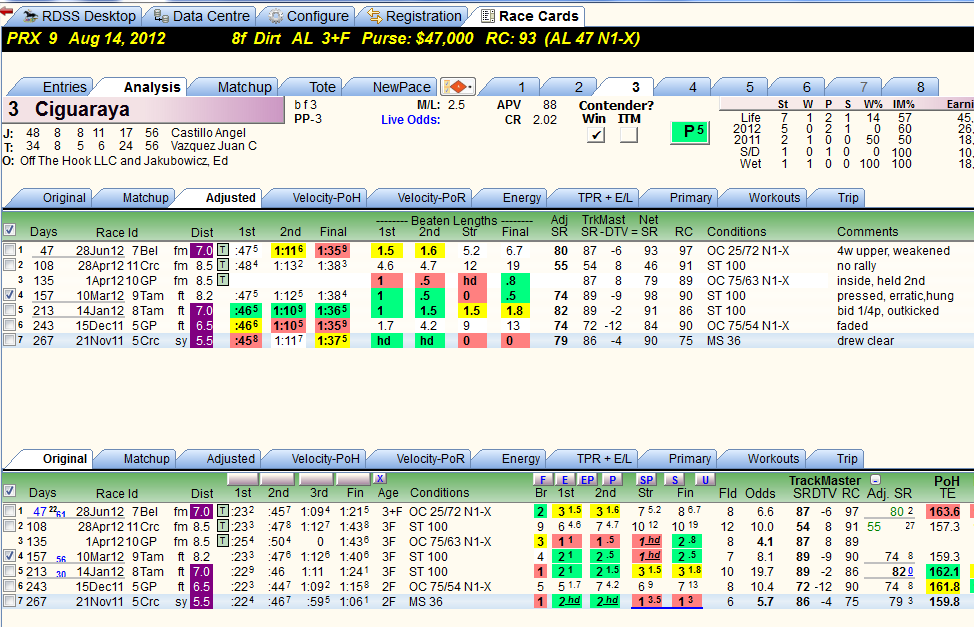Open the Race Cards tab
This screenshot has width=974, height=627.
point(531,16)
